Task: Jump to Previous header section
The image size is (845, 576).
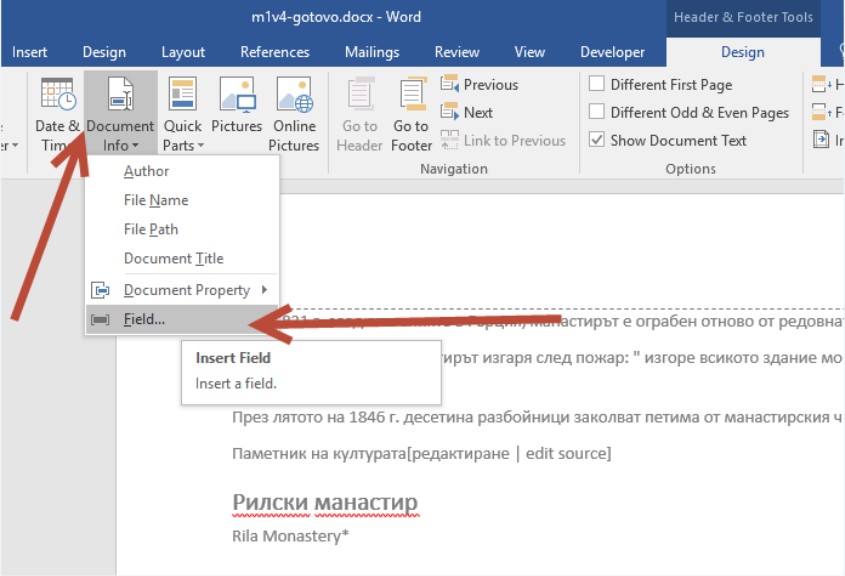Action: (x=479, y=85)
